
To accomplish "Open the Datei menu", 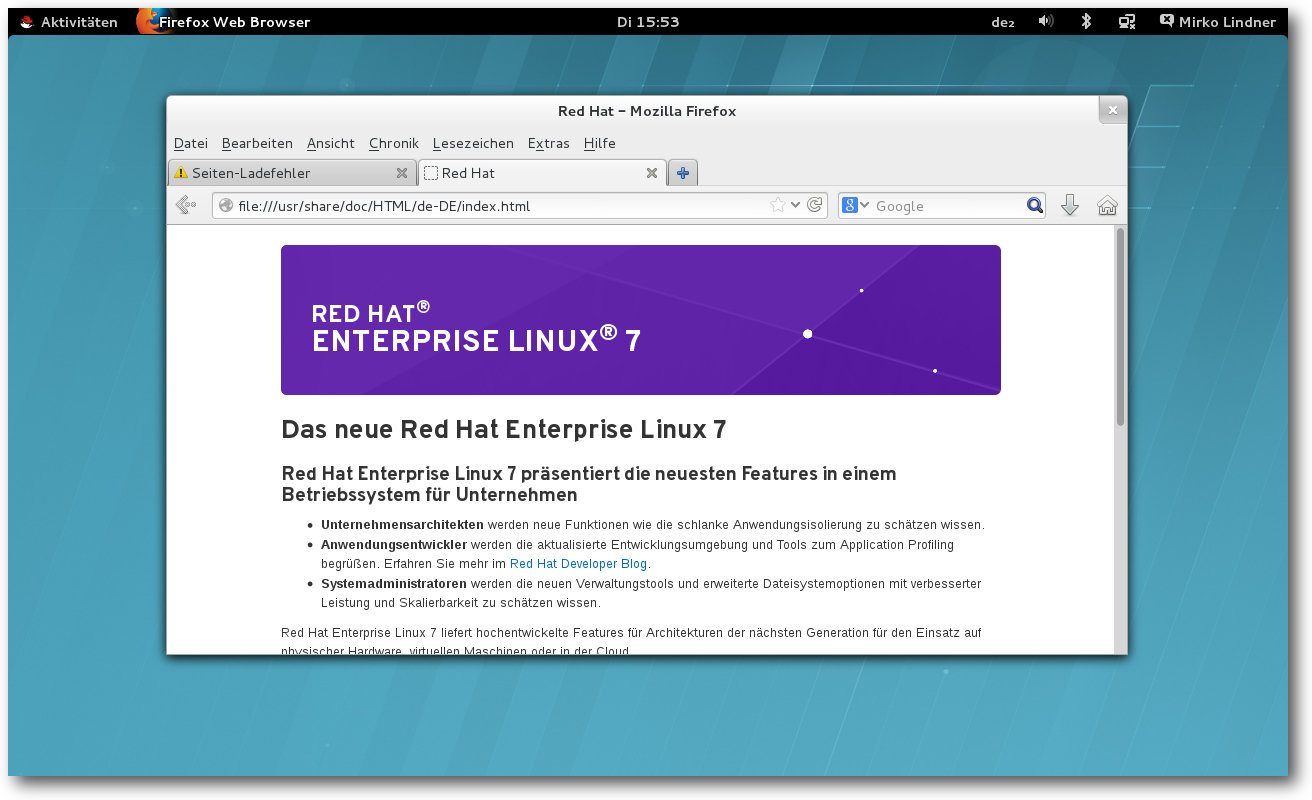I will point(191,143).
